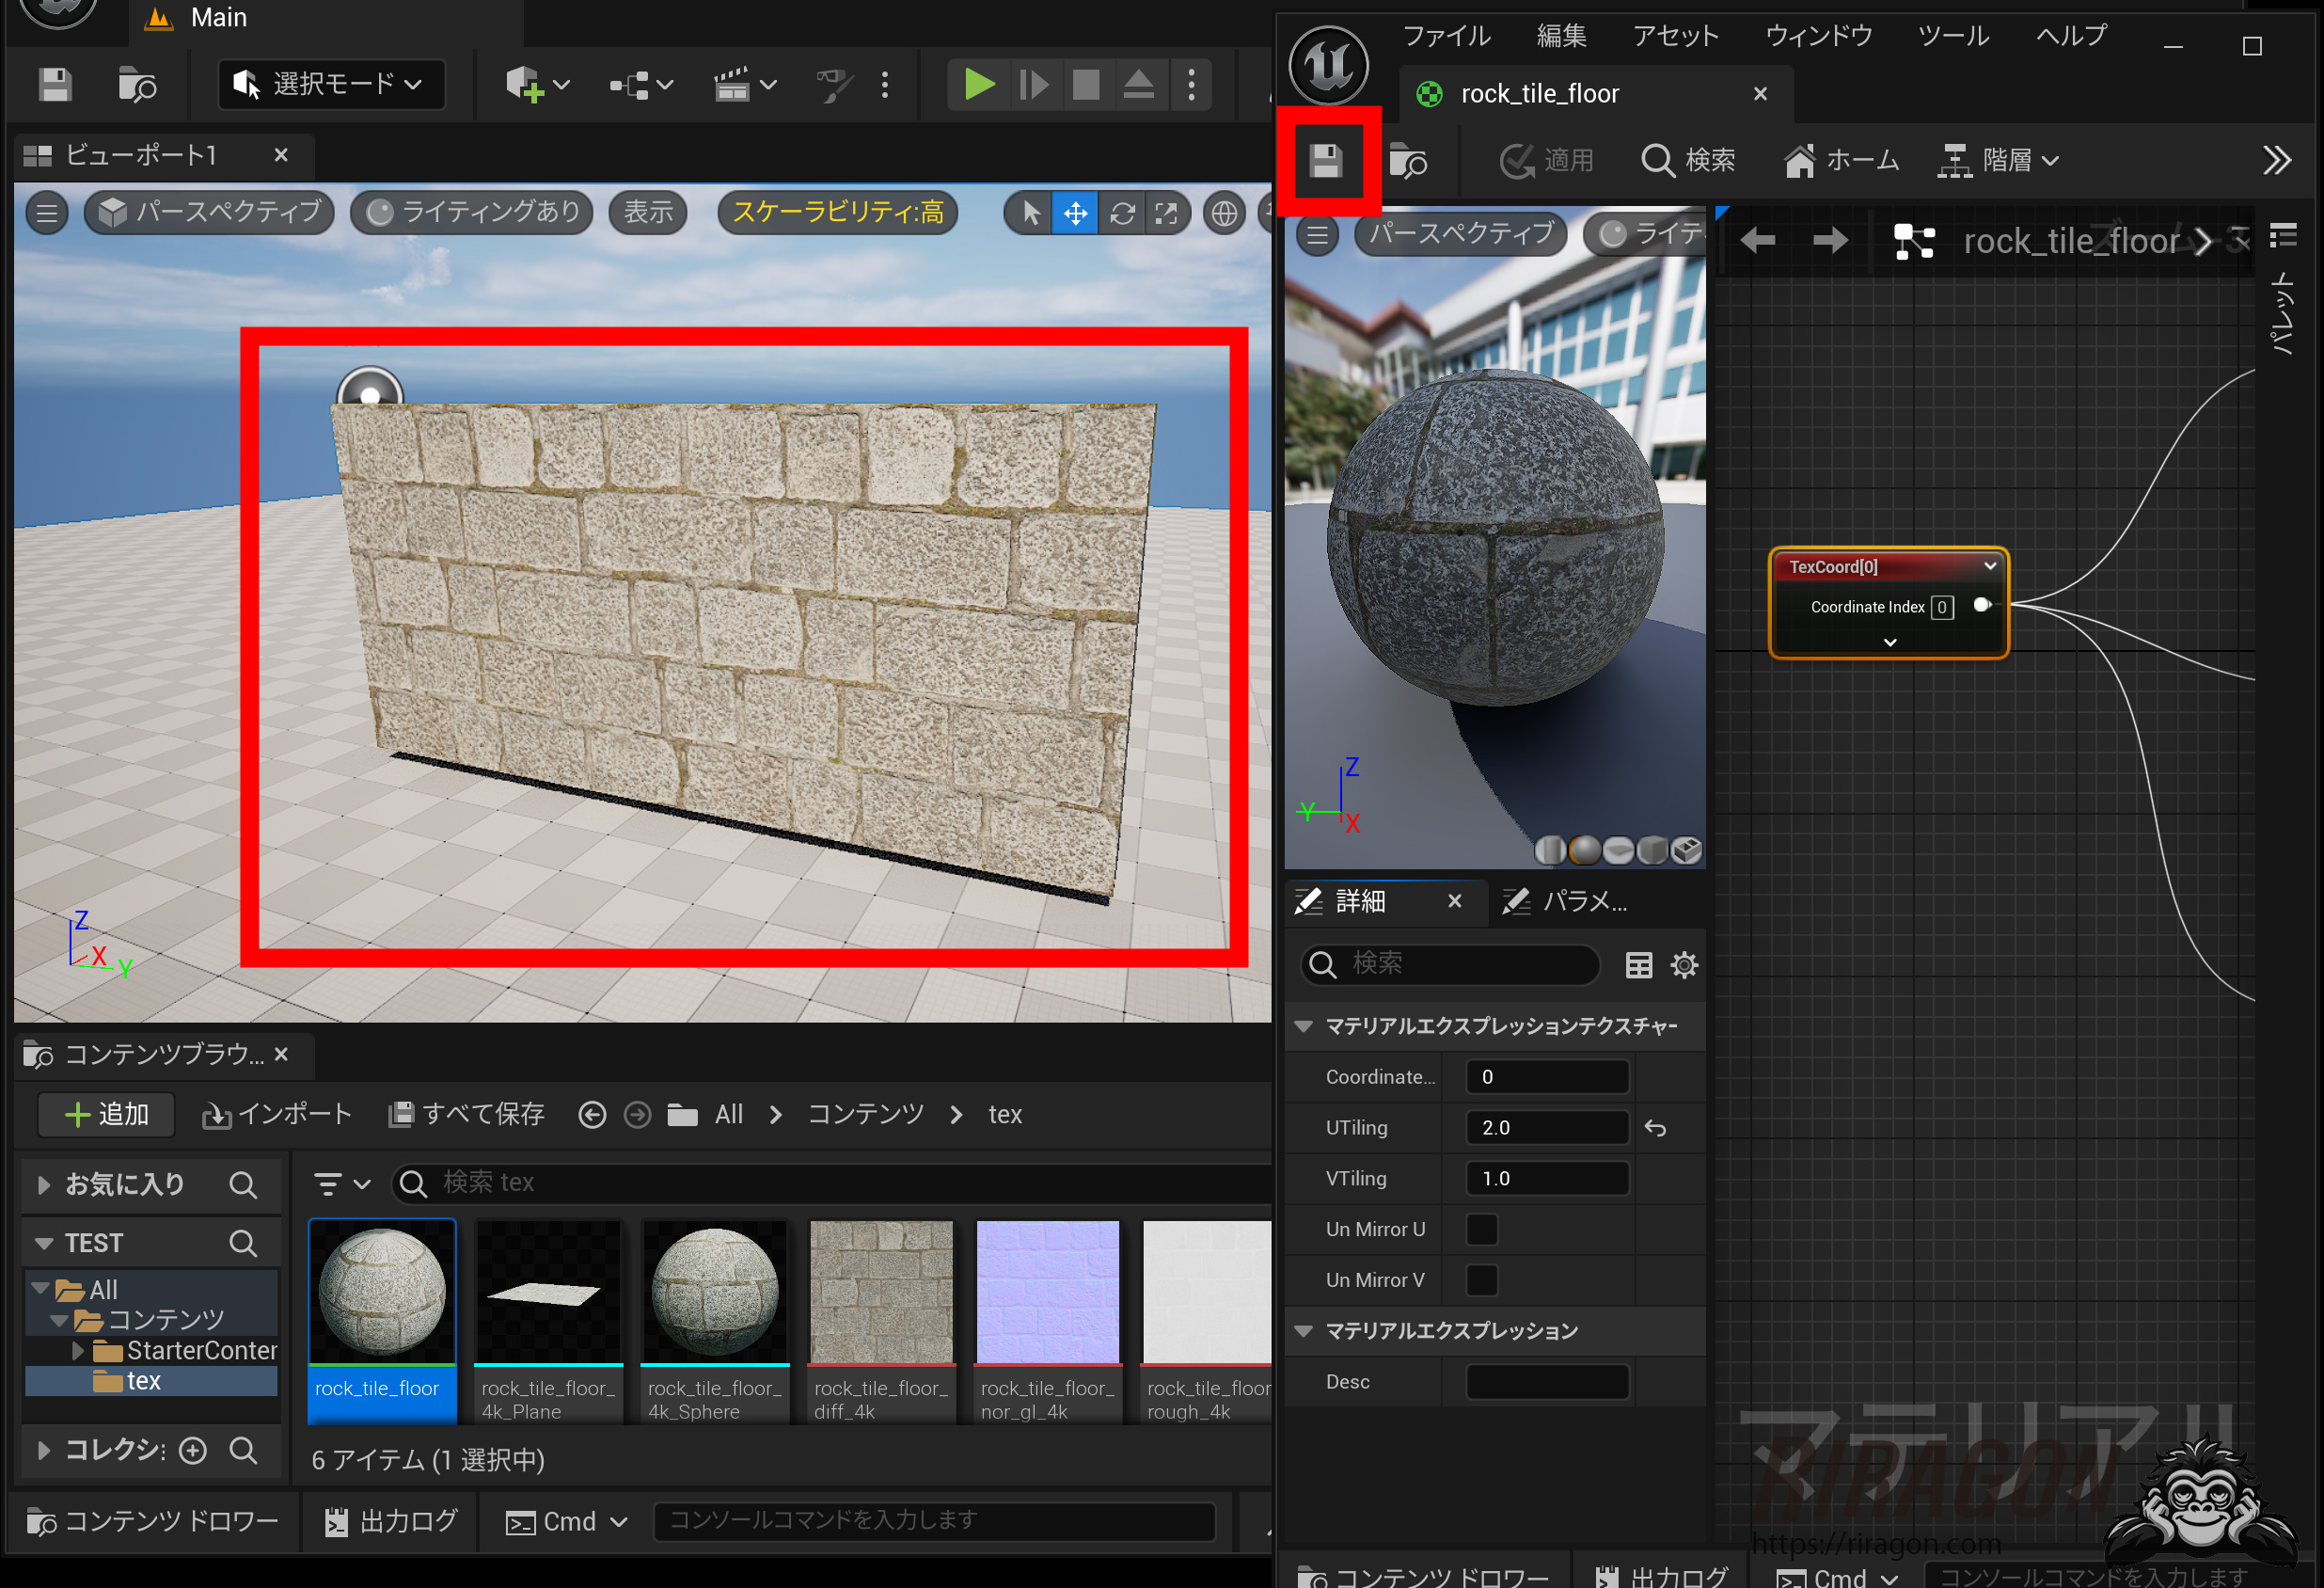2324x1588 pixels.
Task: Select the translate move tool icon
Action: [x=1075, y=213]
